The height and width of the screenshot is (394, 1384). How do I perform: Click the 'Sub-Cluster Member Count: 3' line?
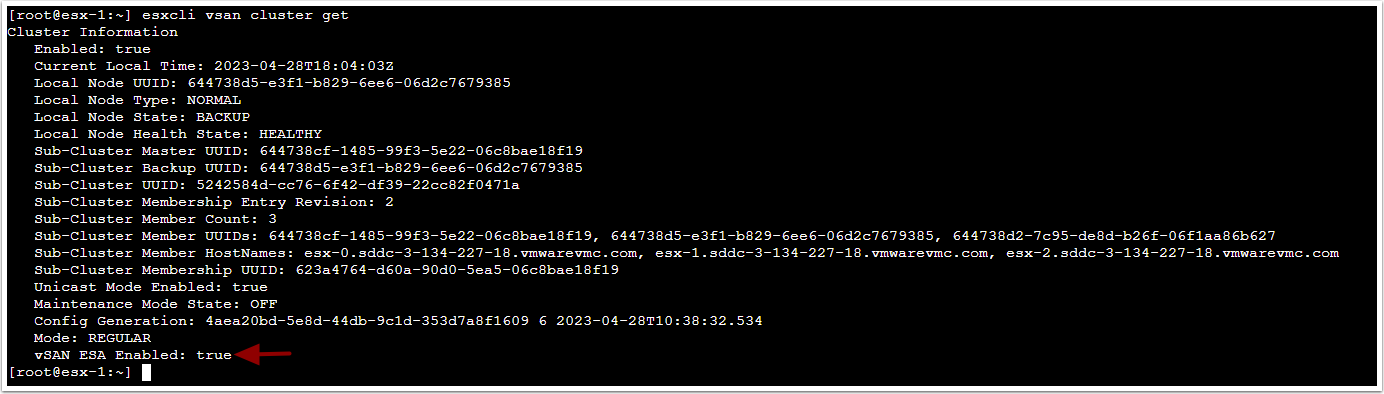click(156, 219)
